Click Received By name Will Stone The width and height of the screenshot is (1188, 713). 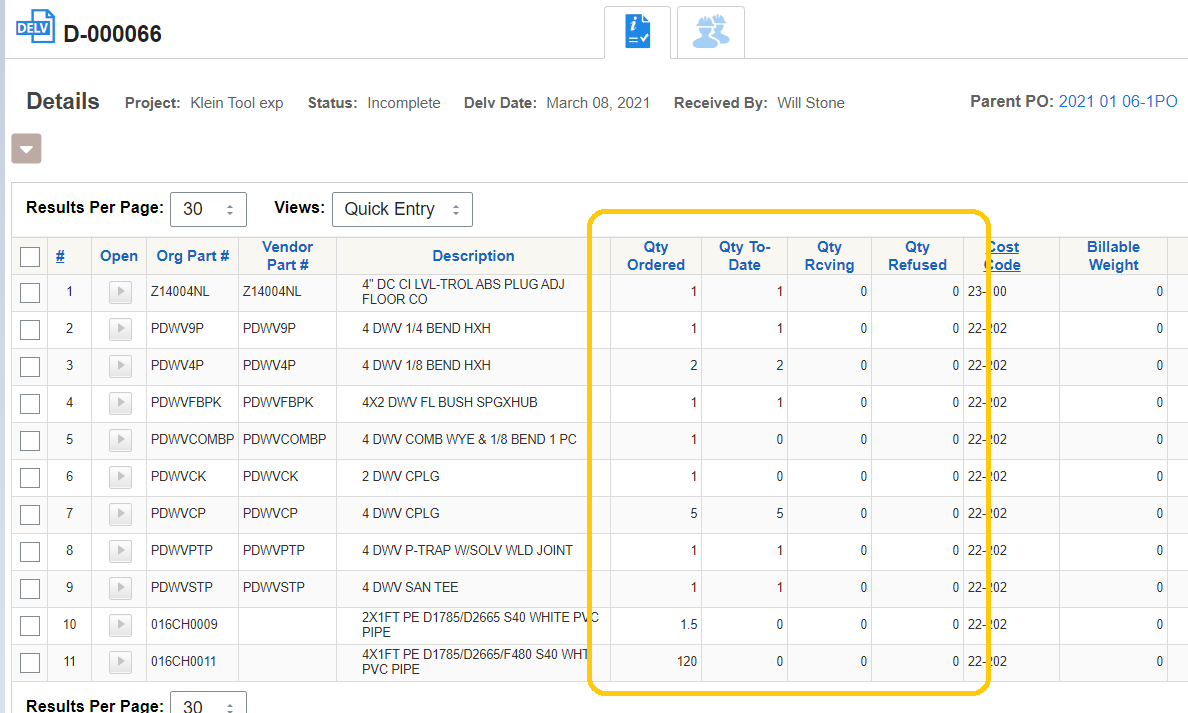tap(811, 103)
